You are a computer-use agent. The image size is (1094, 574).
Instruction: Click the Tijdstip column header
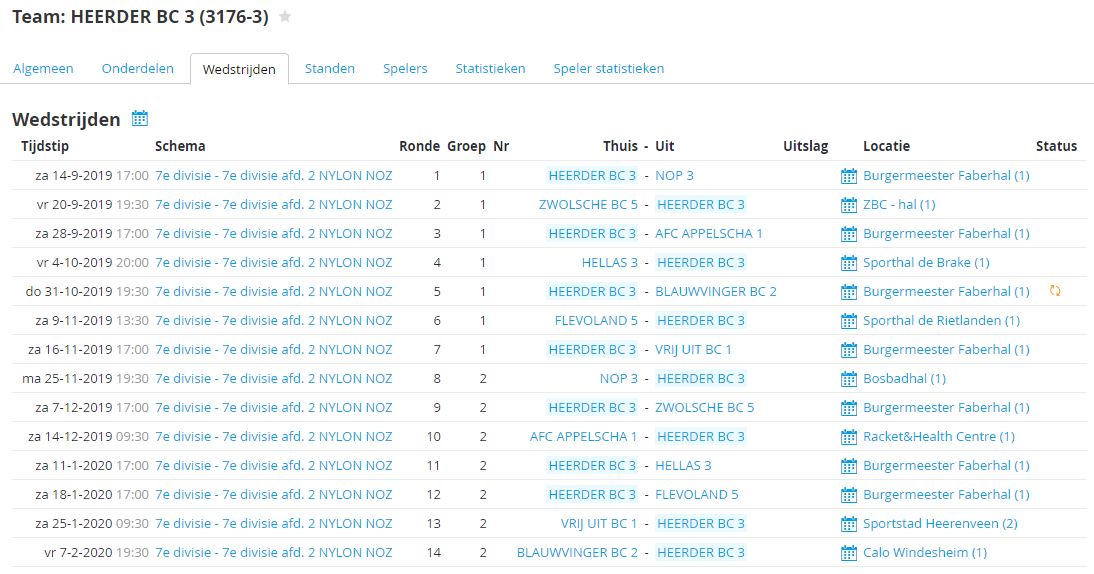[x=45, y=146]
